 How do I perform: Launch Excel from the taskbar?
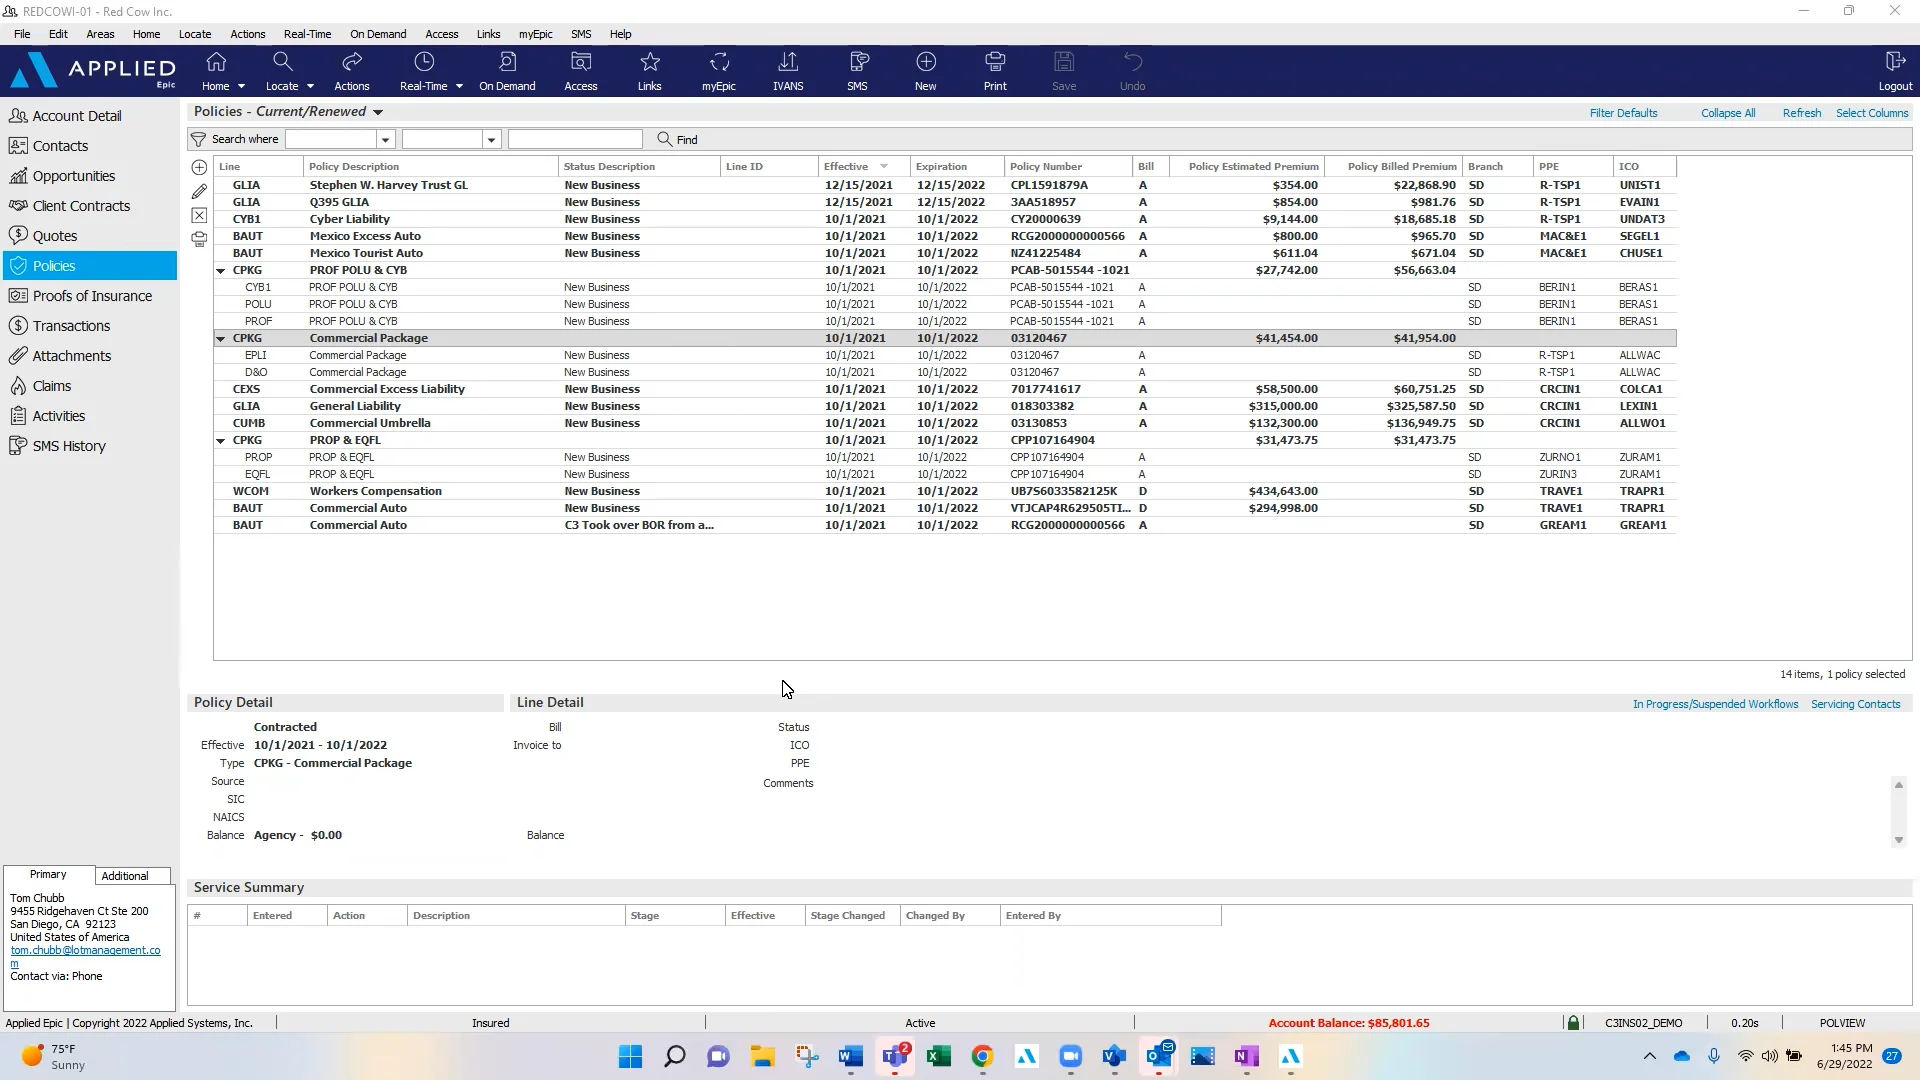click(939, 1057)
